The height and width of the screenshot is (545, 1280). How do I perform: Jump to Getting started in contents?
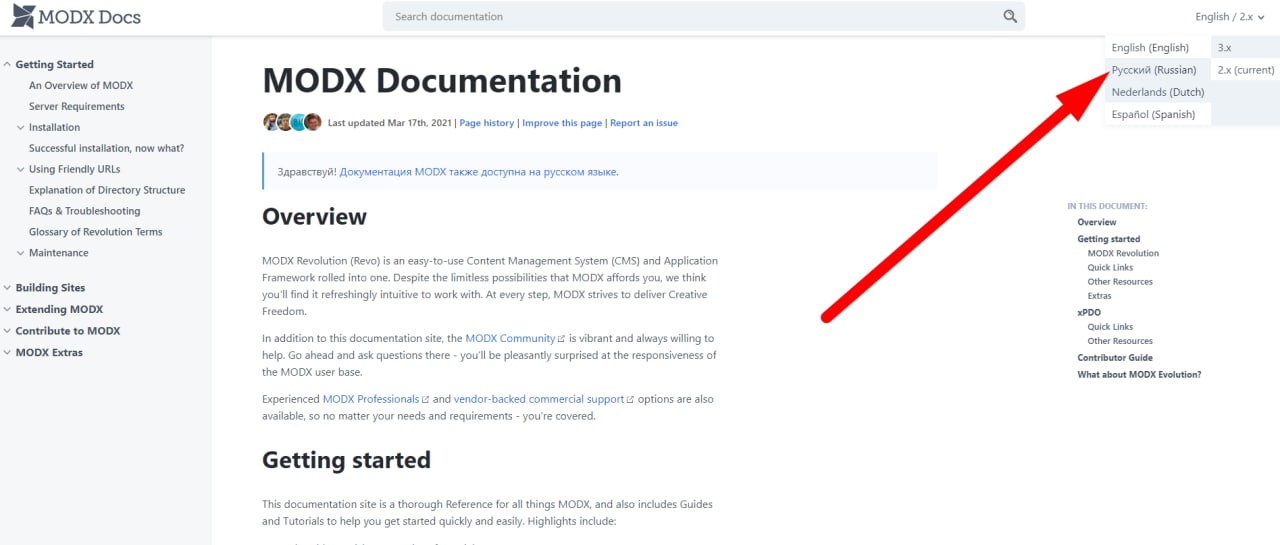1109,239
